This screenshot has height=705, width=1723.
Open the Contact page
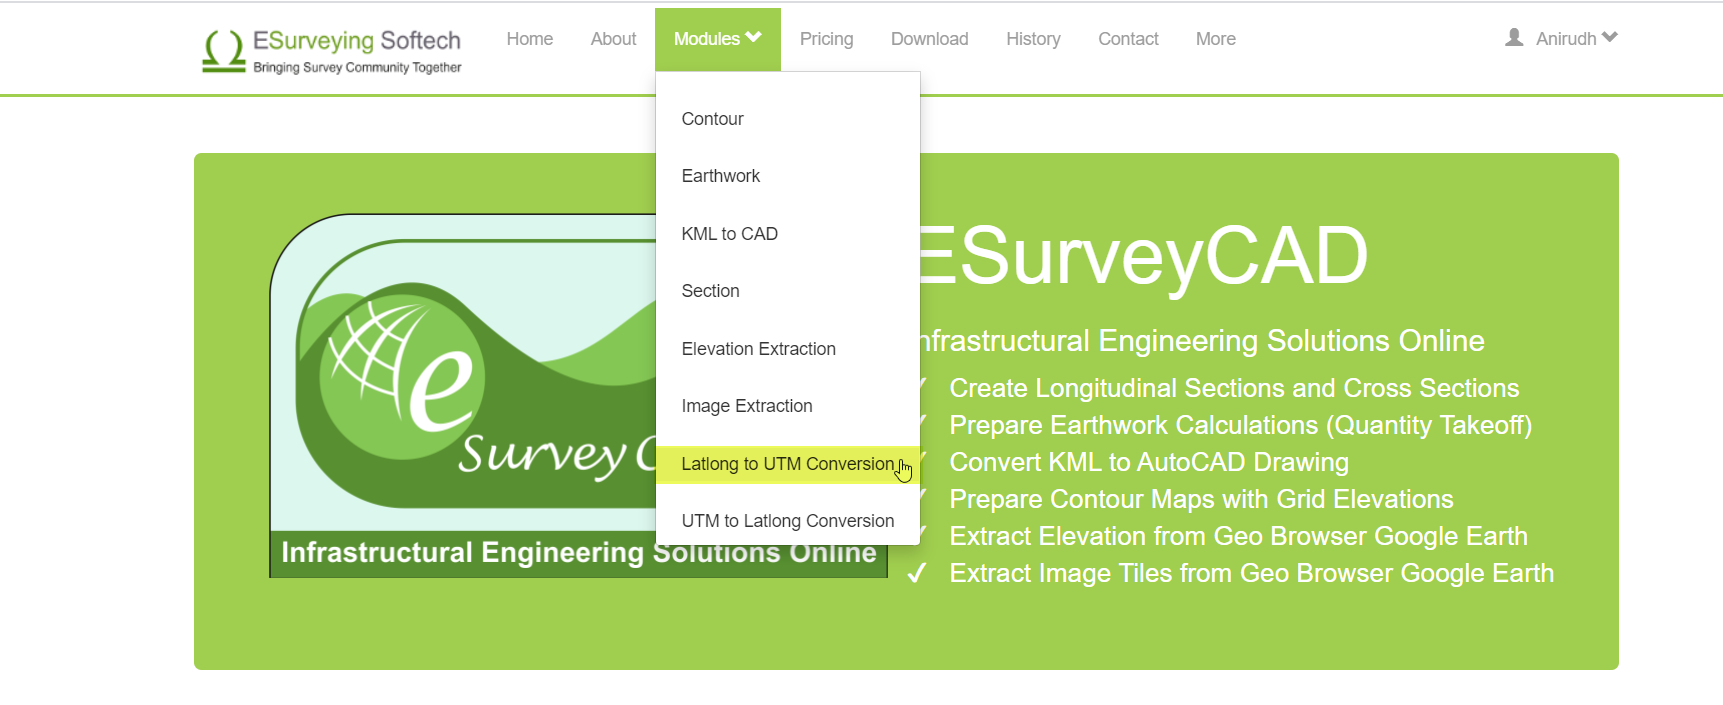(1128, 39)
